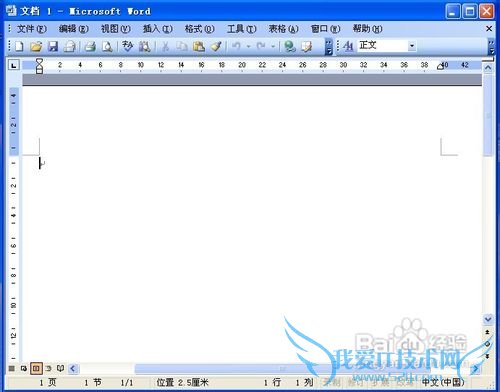Click the Undo arrow icon

(236, 46)
